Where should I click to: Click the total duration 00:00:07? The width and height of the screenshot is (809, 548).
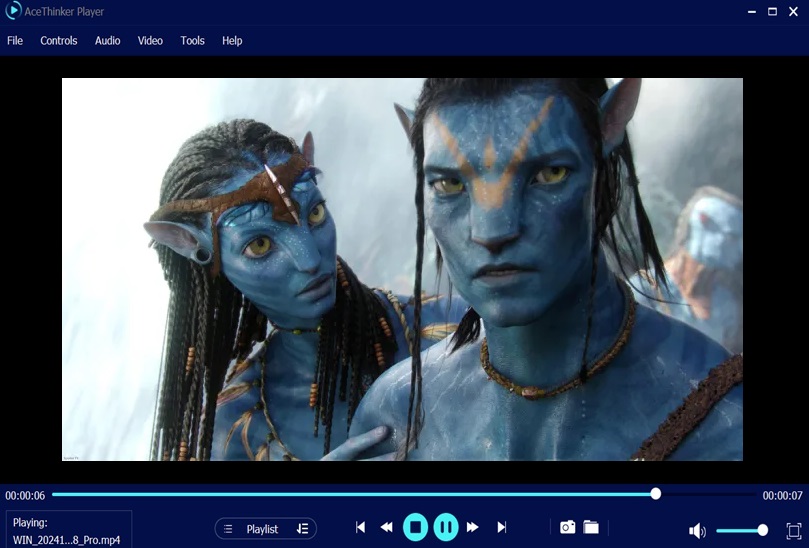pos(783,496)
